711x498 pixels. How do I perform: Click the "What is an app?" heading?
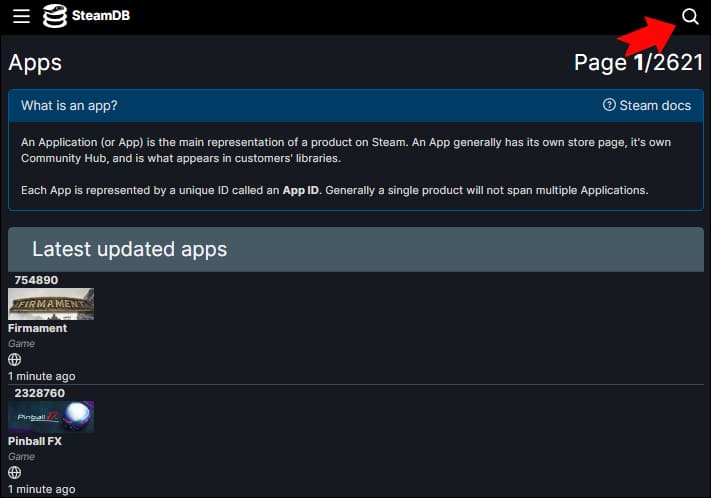tap(69, 106)
